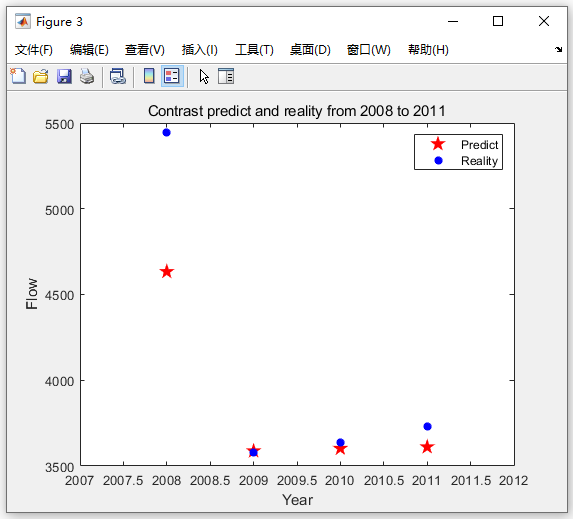
Task: Select the Reality legend entry
Action: pyautogui.click(x=479, y=161)
